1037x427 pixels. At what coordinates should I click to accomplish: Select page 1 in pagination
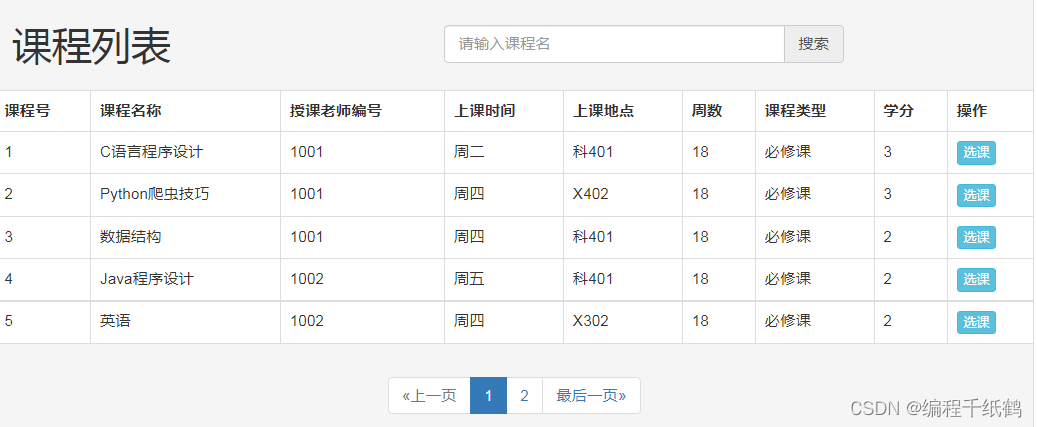(x=488, y=395)
